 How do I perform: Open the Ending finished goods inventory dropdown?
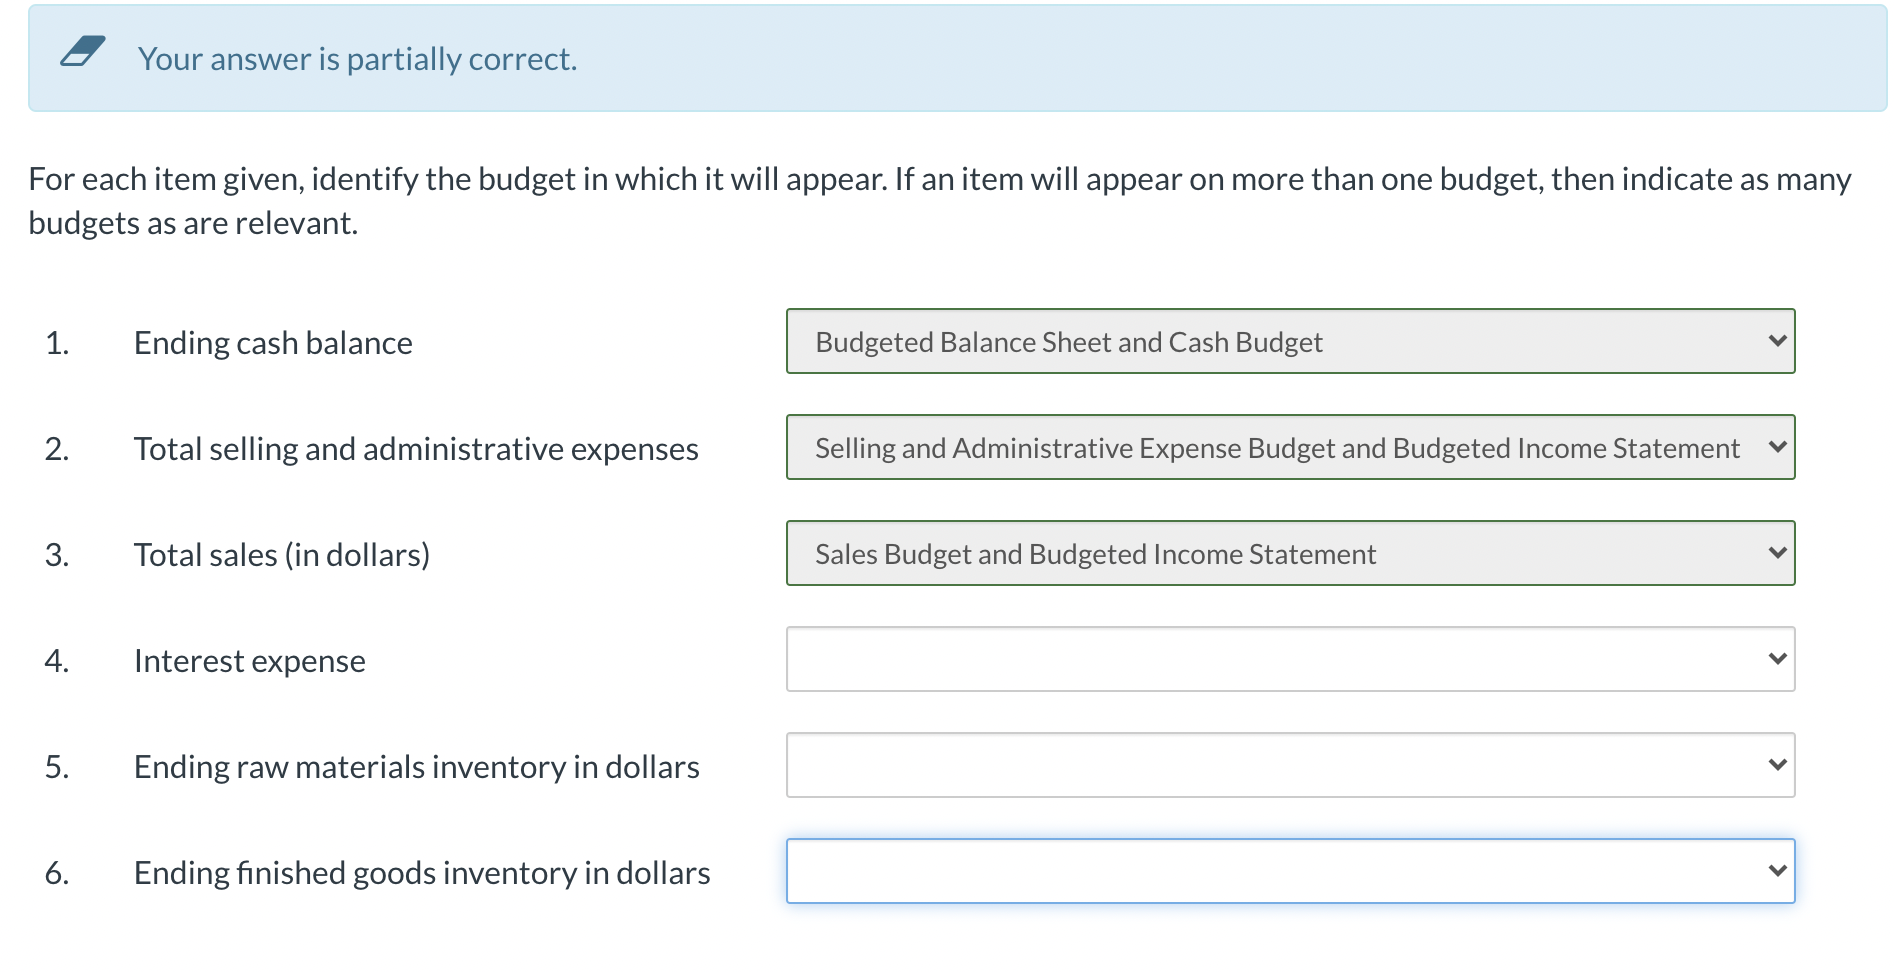pos(1289,871)
